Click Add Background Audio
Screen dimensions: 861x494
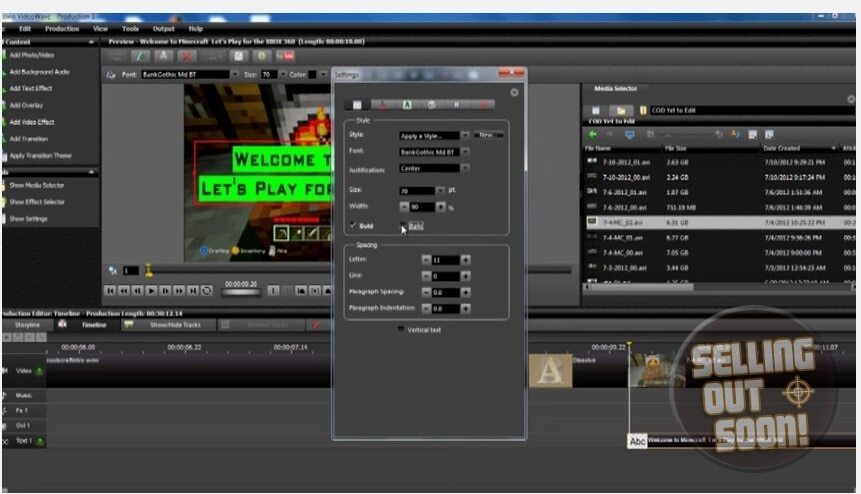pyautogui.click(x=40, y=72)
